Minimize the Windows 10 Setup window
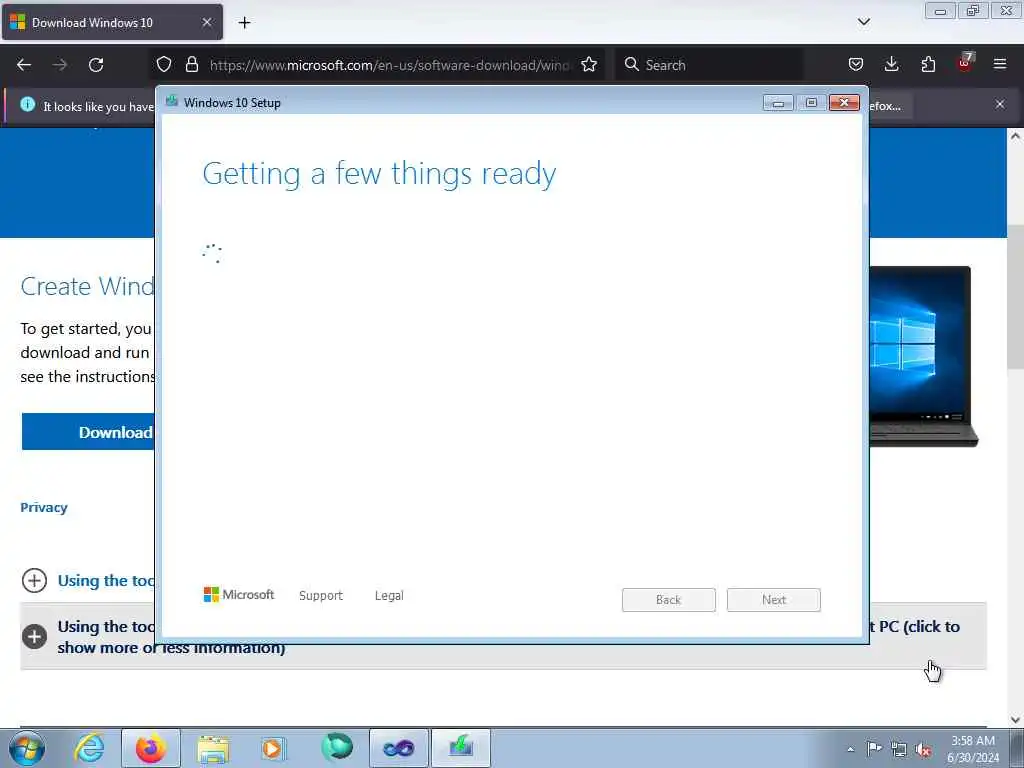1024x768 pixels. (778, 103)
